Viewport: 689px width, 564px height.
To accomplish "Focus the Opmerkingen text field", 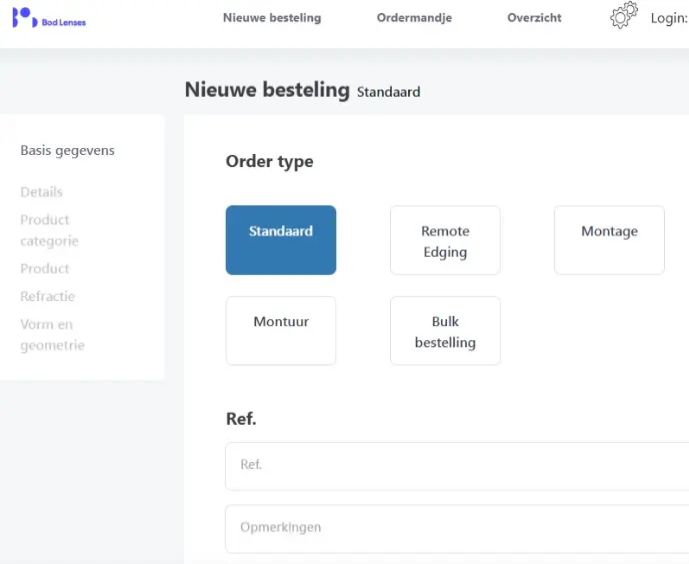I will tap(457, 528).
